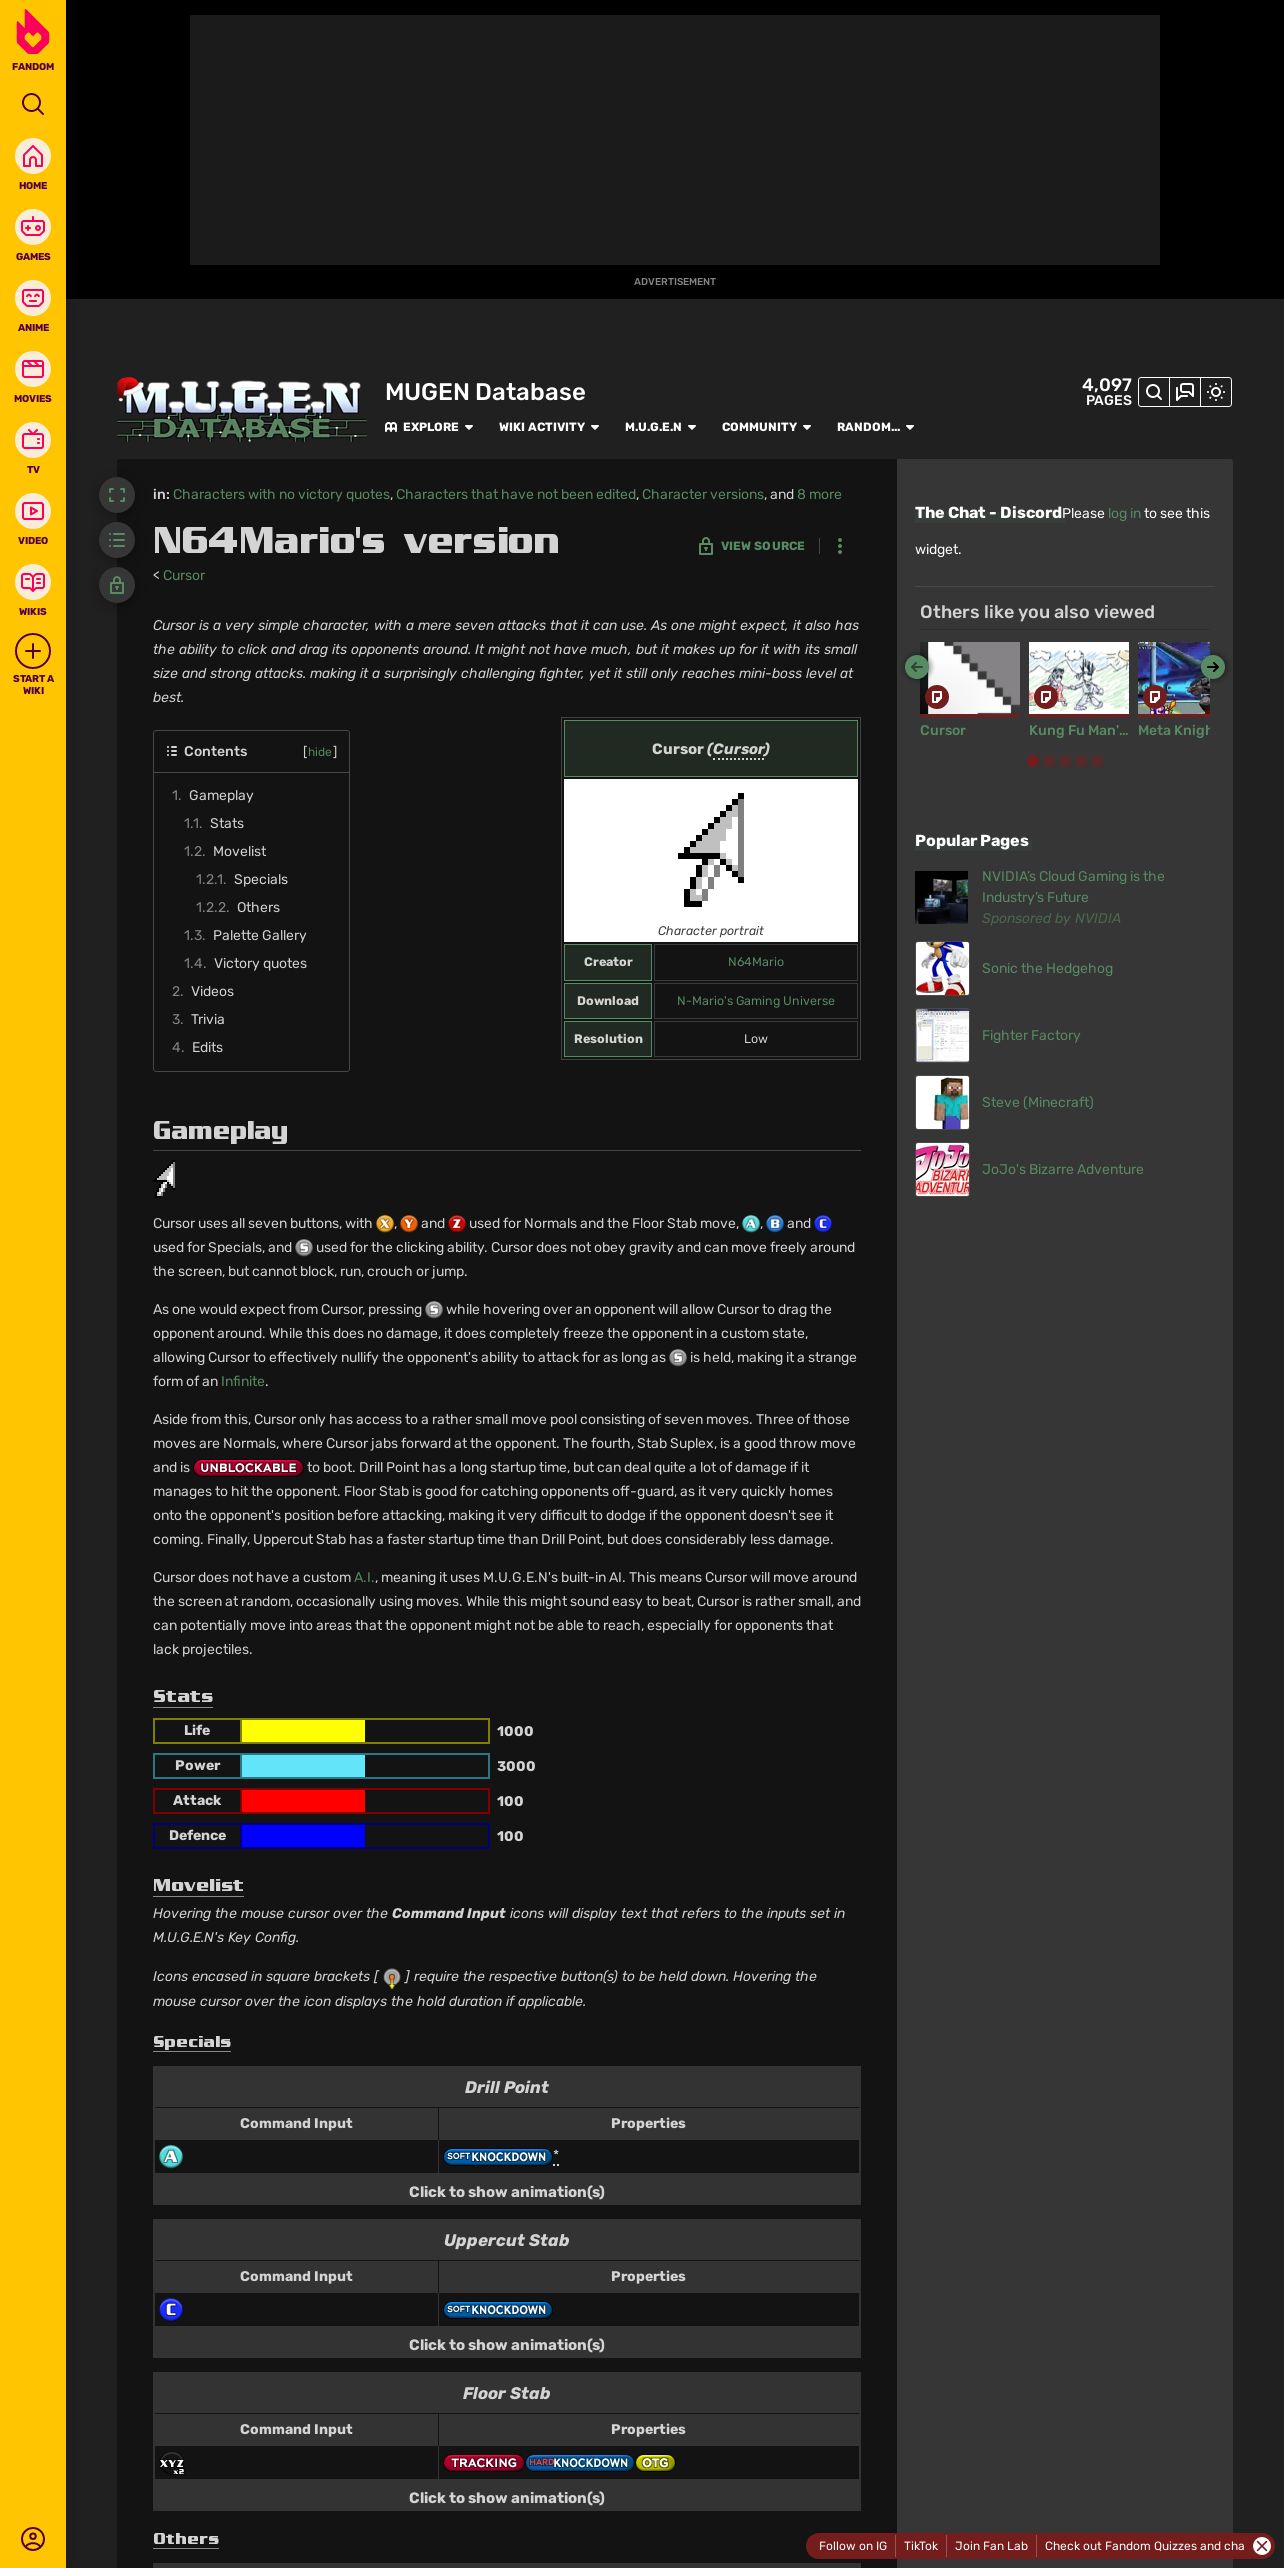The image size is (1284, 2568).
Task: Jump to Edits in contents
Action: [x=207, y=1047]
